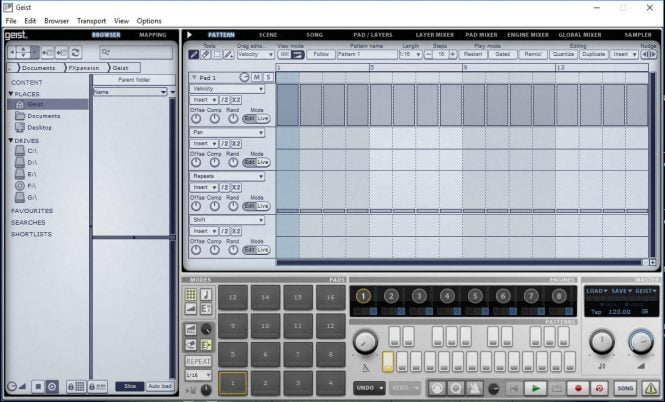The width and height of the screenshot is (665, 402).
Task: Click the browser refresh icon
Action: pyautogui.click(x=75, y=53)
